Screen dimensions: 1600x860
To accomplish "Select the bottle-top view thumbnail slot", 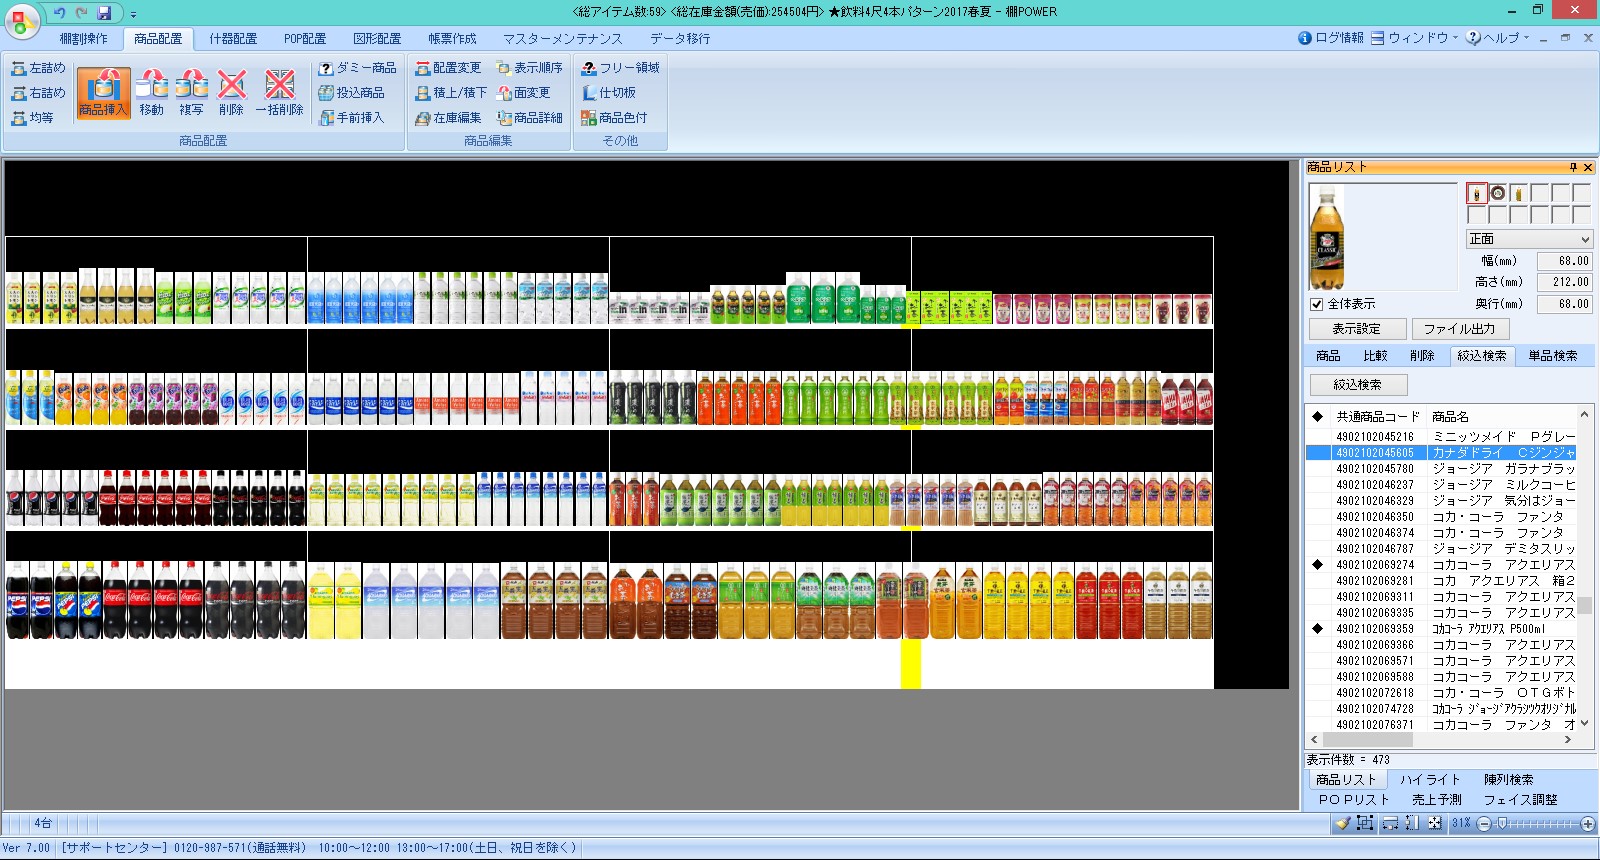I will click(1497, 193).
